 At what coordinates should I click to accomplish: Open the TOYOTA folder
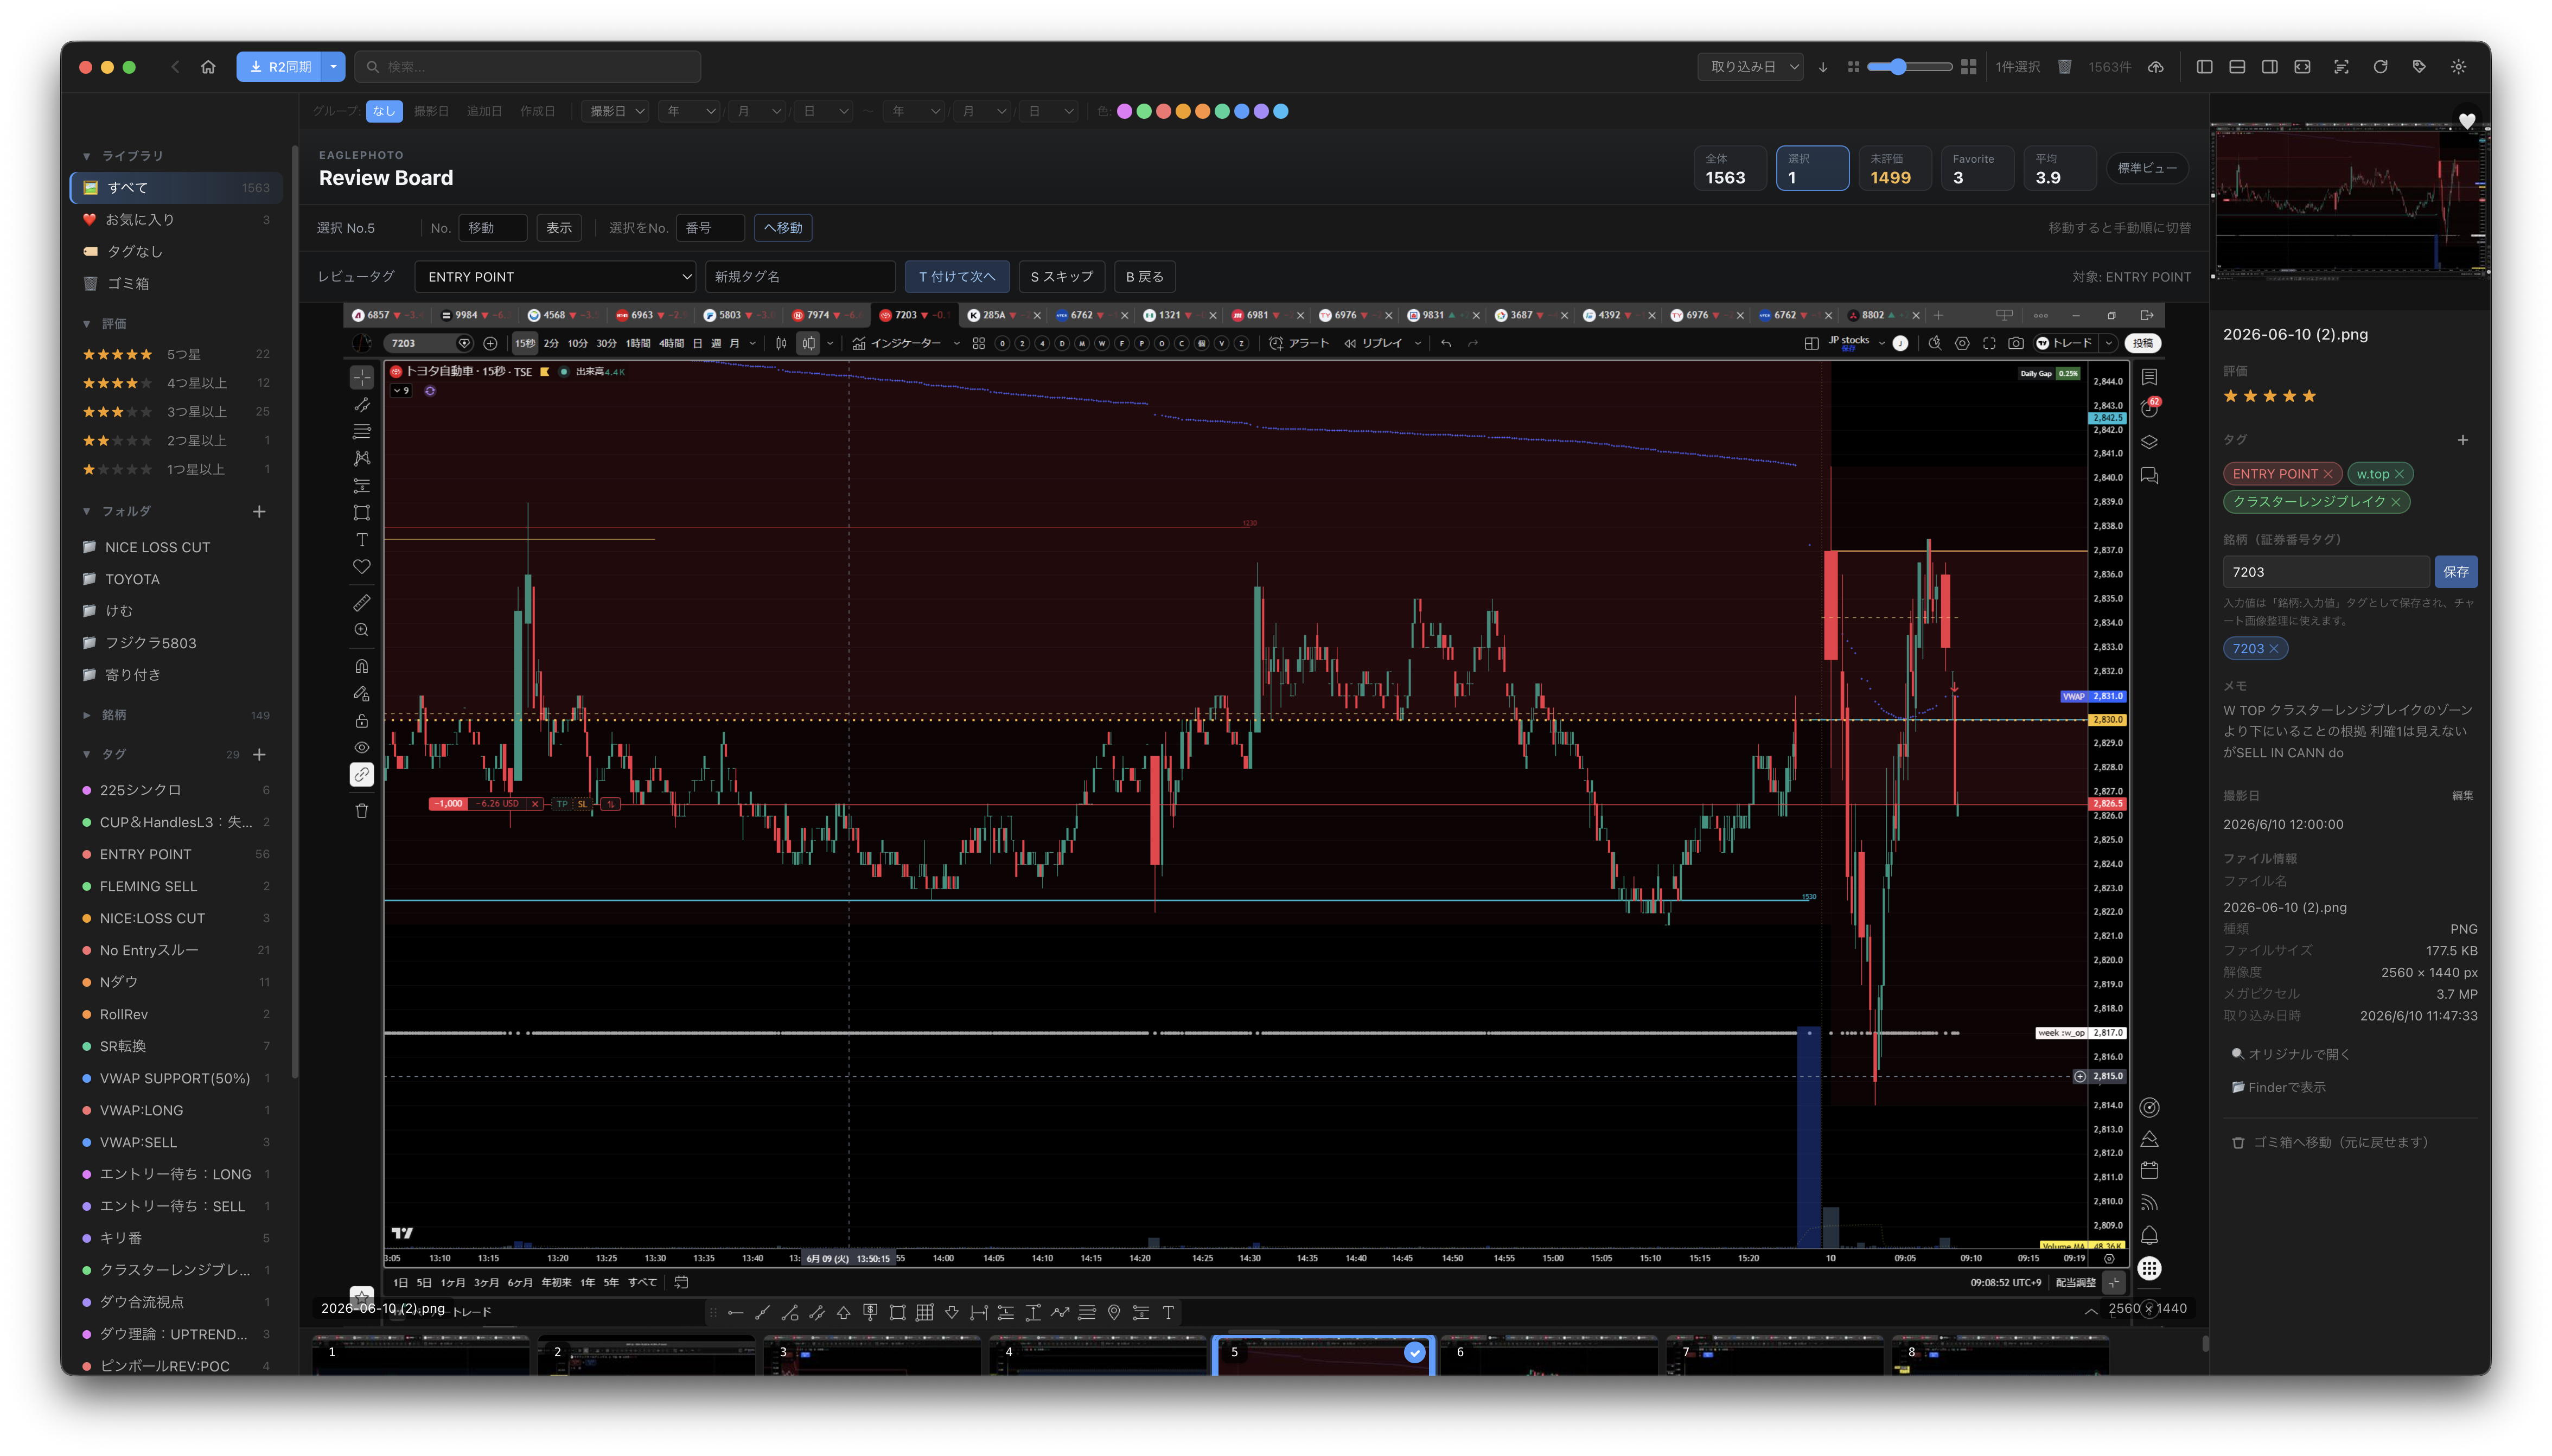point(177,580)
